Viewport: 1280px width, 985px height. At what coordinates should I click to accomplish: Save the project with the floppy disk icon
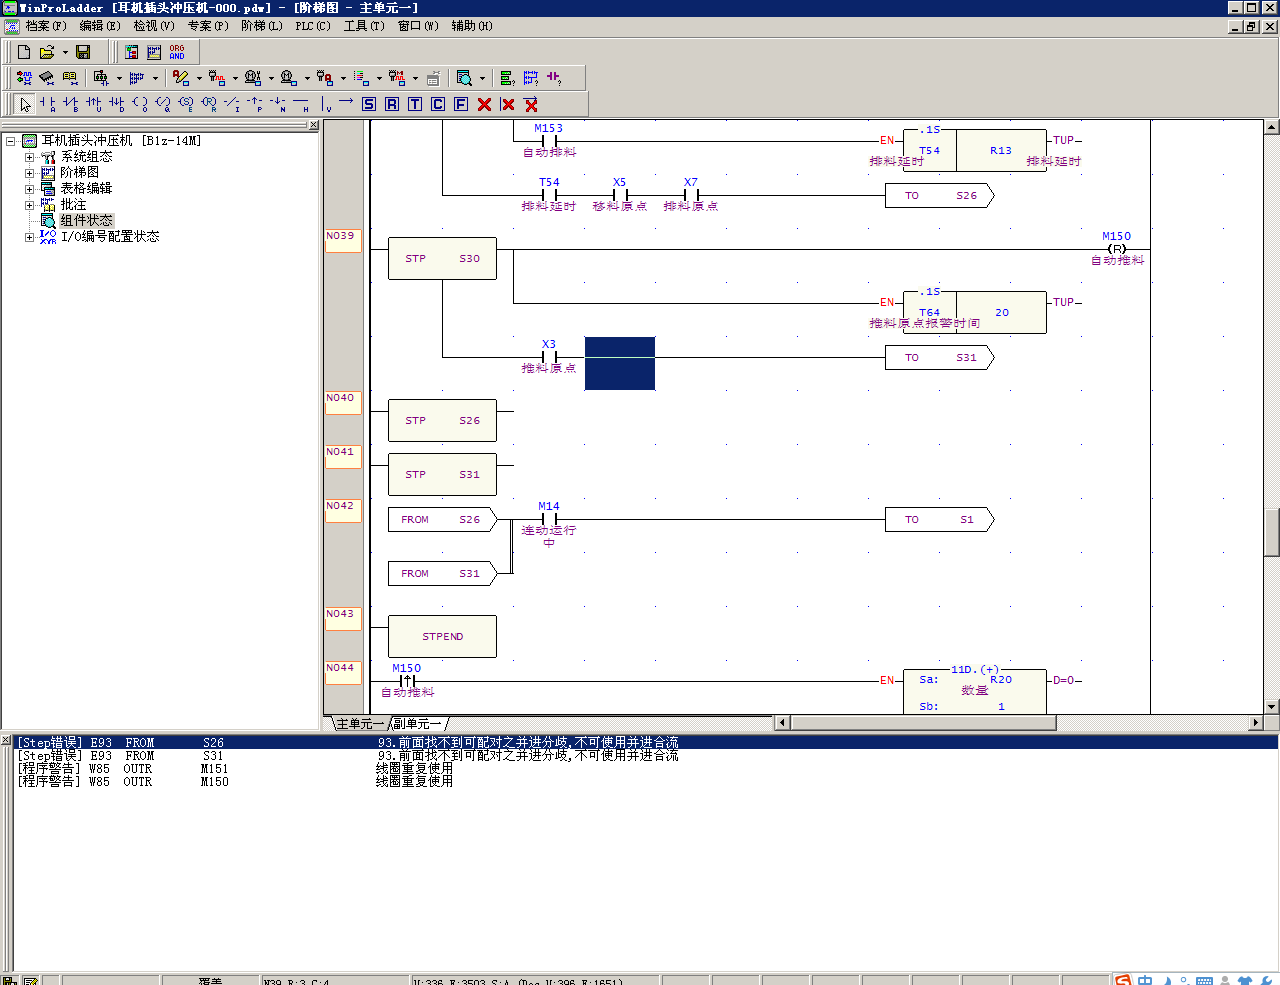tap(83, 52)
